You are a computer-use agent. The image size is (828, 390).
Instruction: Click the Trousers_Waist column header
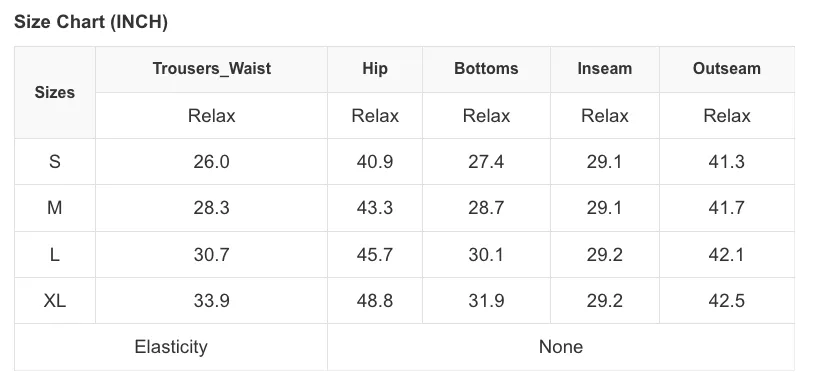click(x=211, y=69)
